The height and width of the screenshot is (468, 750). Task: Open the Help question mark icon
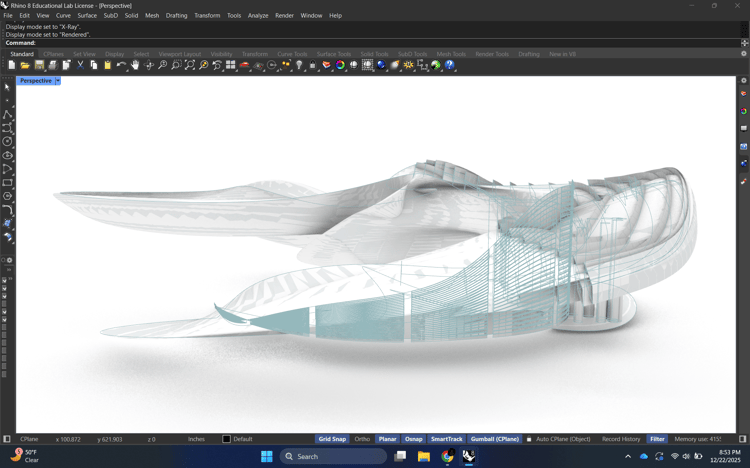[x=450, y=65]
